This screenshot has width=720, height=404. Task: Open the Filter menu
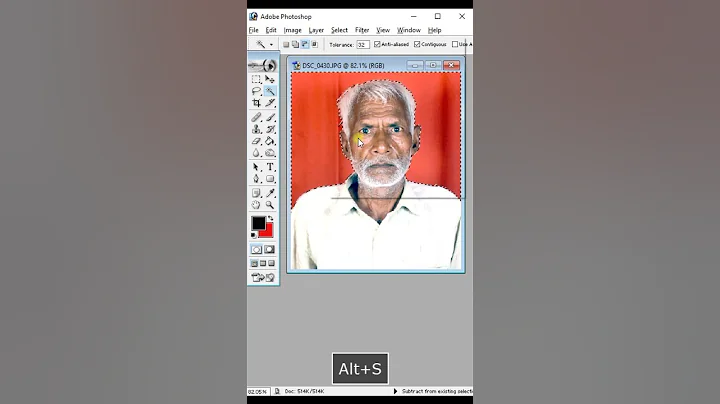coord(362,30)
